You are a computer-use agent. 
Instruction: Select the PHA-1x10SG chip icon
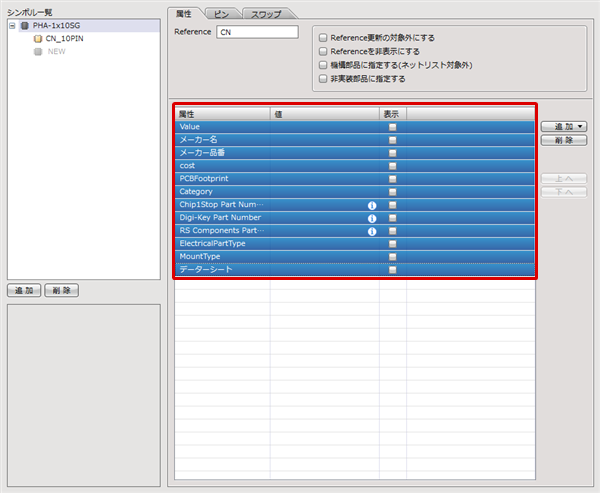click(24, 26)
